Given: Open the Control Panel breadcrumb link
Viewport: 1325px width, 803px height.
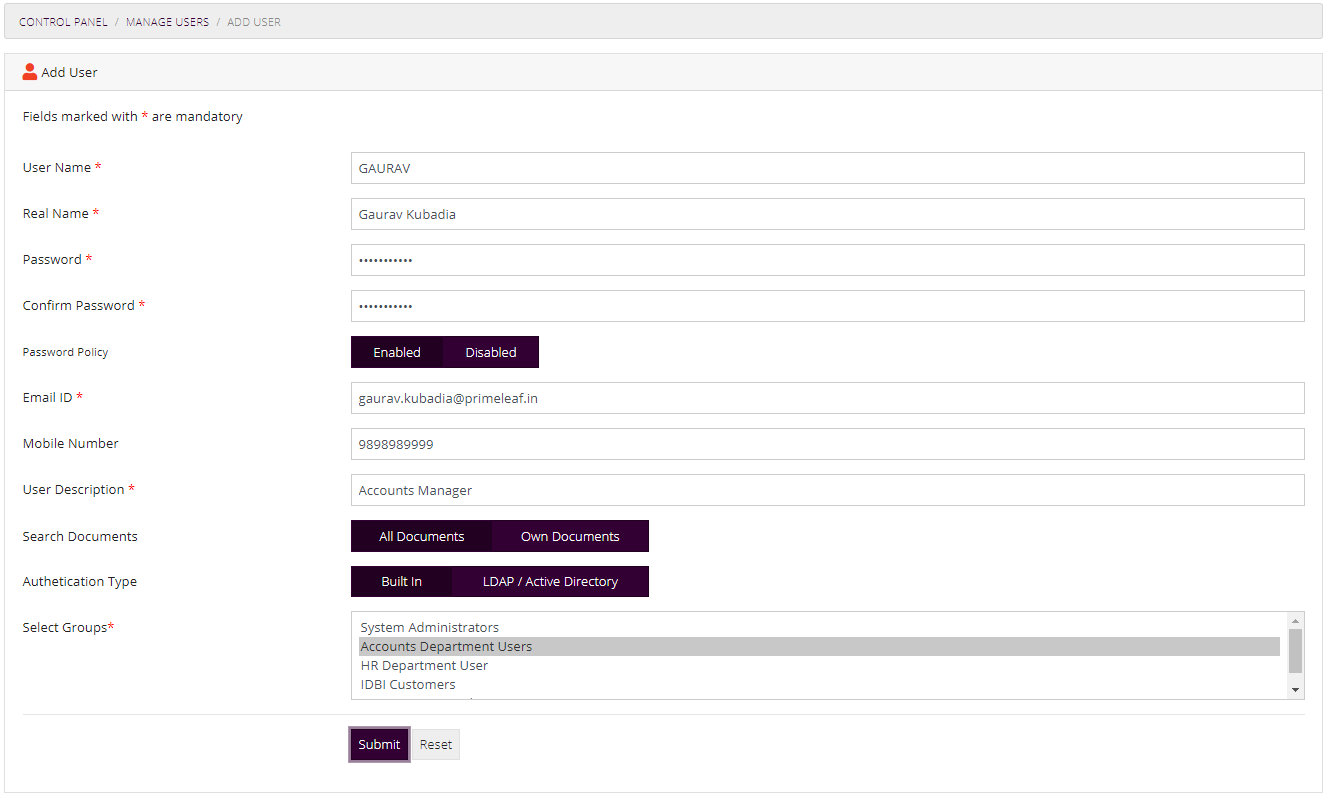Looking at the screenshot, I should pos(63,21).
